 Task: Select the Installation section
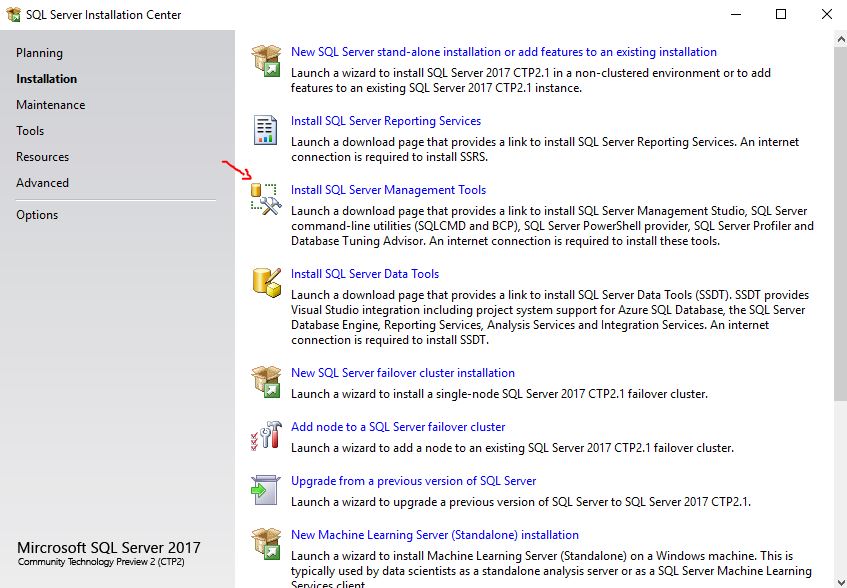click(46, 79)
